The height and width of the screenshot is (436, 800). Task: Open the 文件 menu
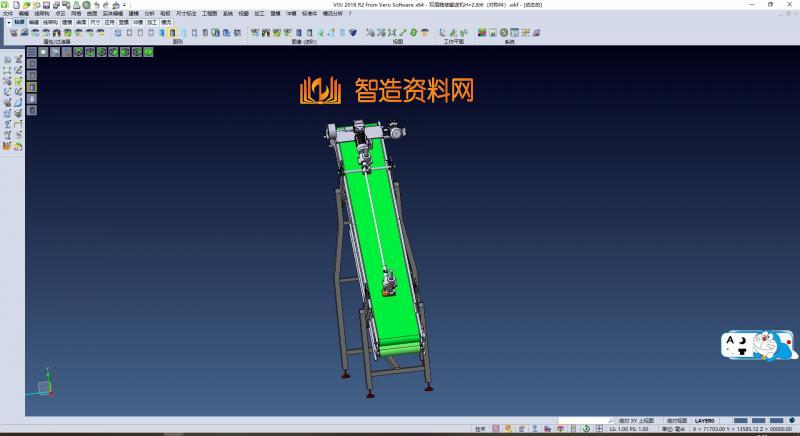7,13
